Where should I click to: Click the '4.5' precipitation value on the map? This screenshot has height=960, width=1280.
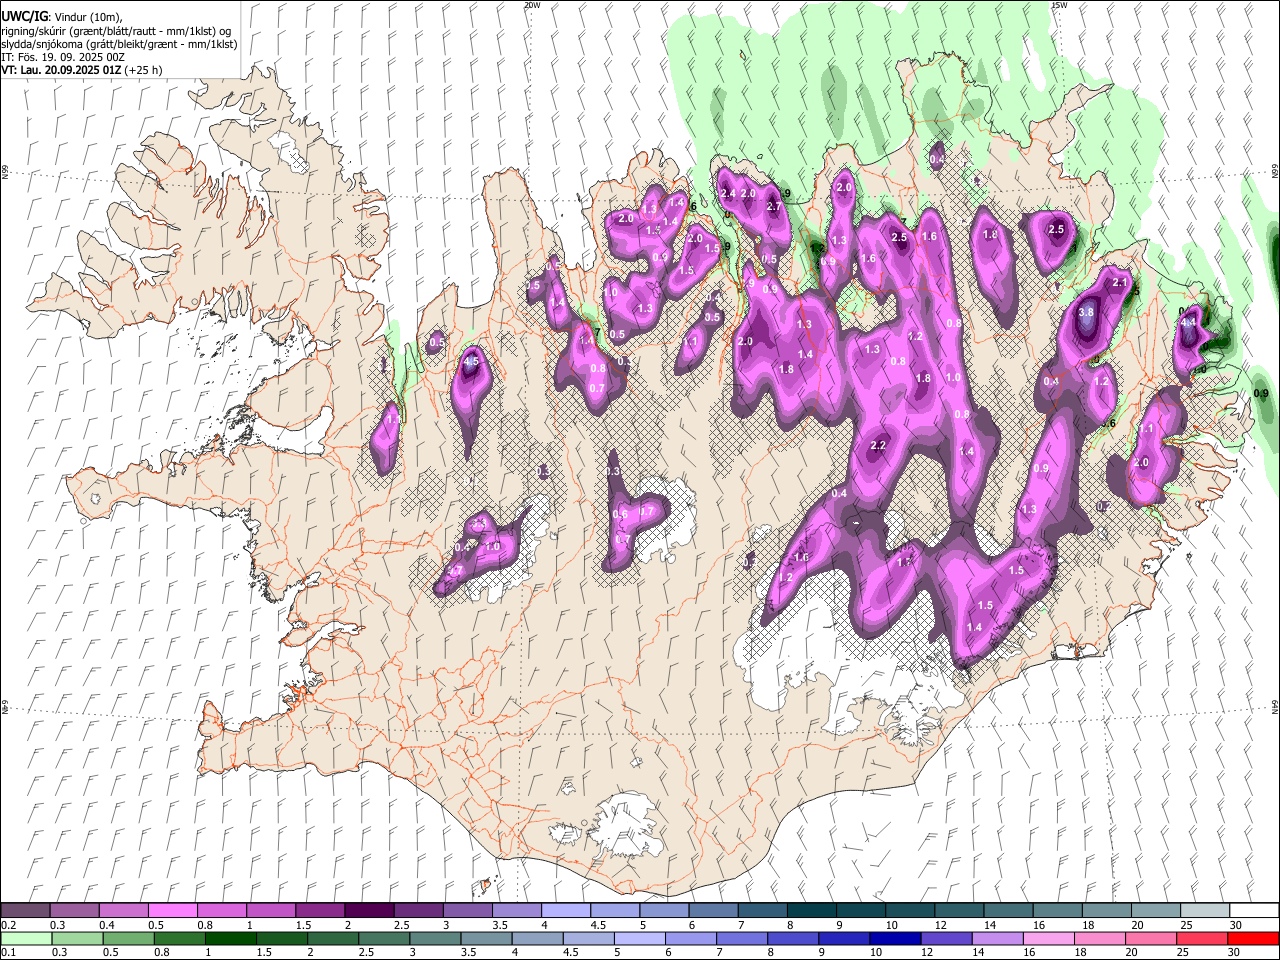pos(472,361)
